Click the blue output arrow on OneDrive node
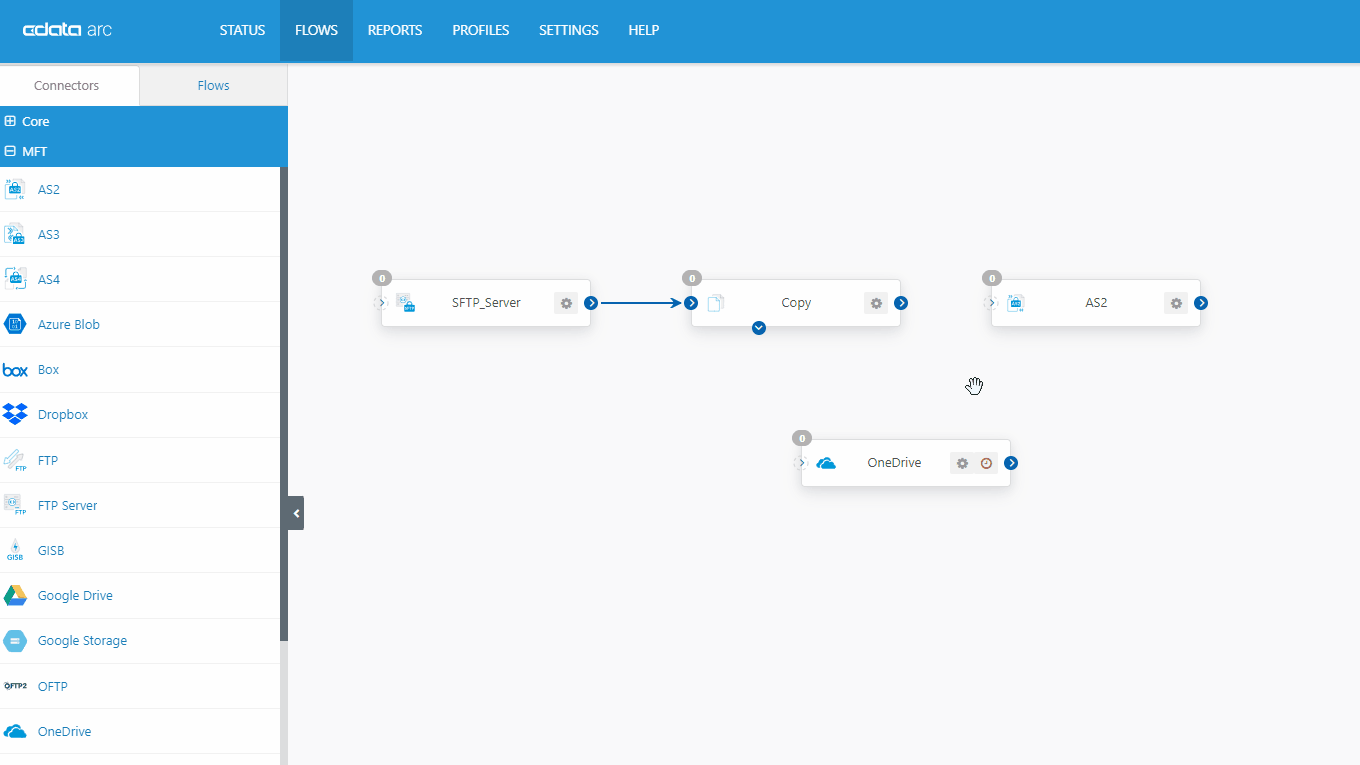1360x765 pixels. point(1010,463)
